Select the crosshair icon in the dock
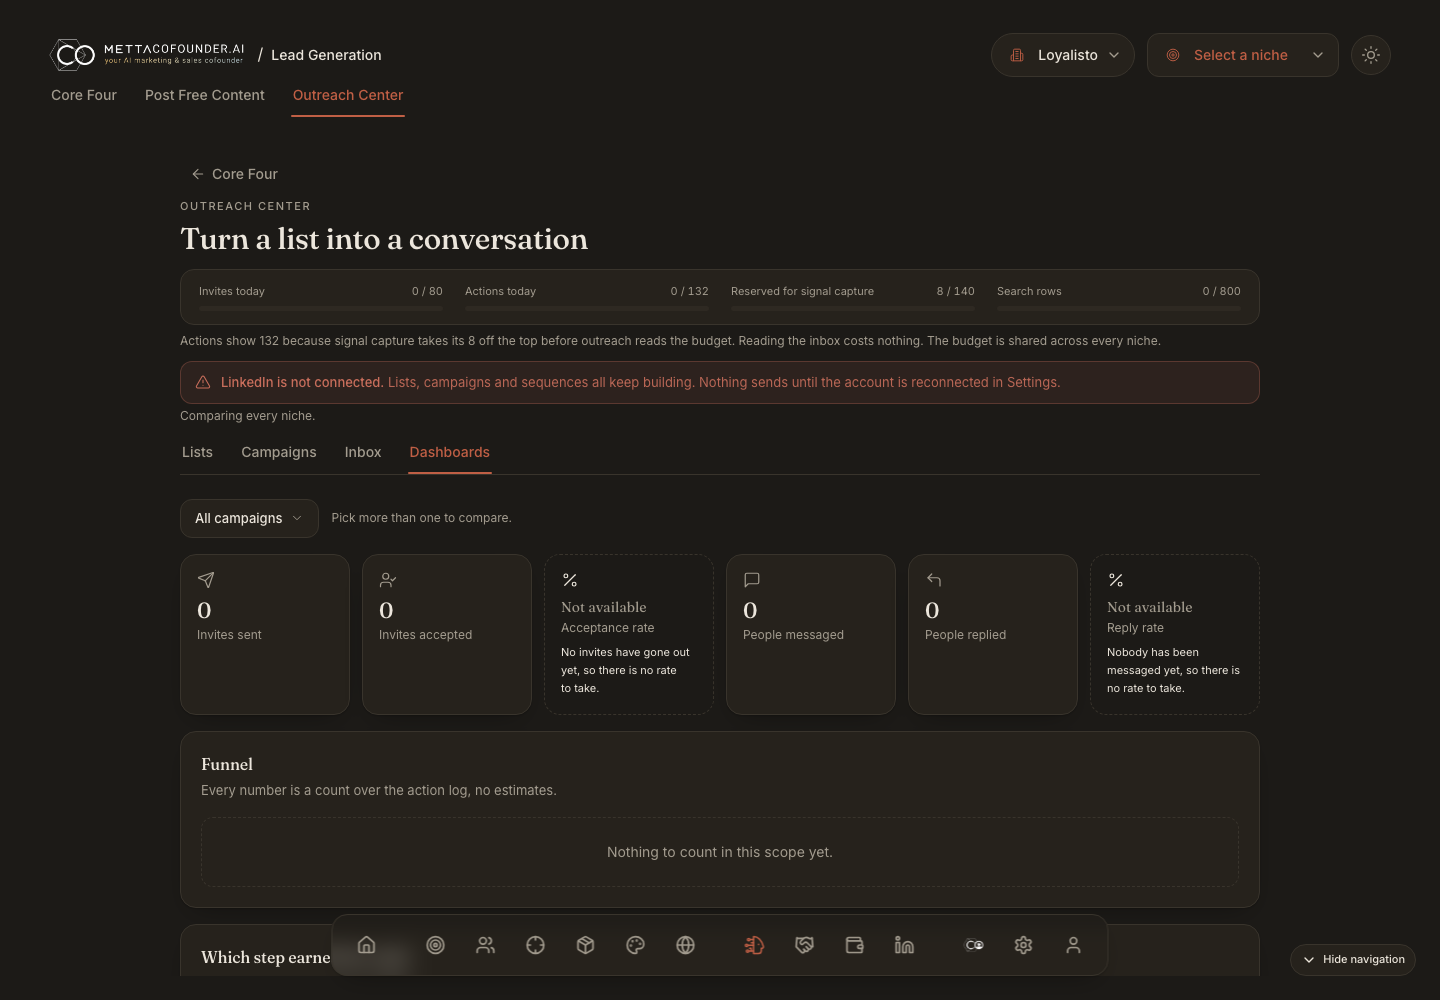 [535, 945]
